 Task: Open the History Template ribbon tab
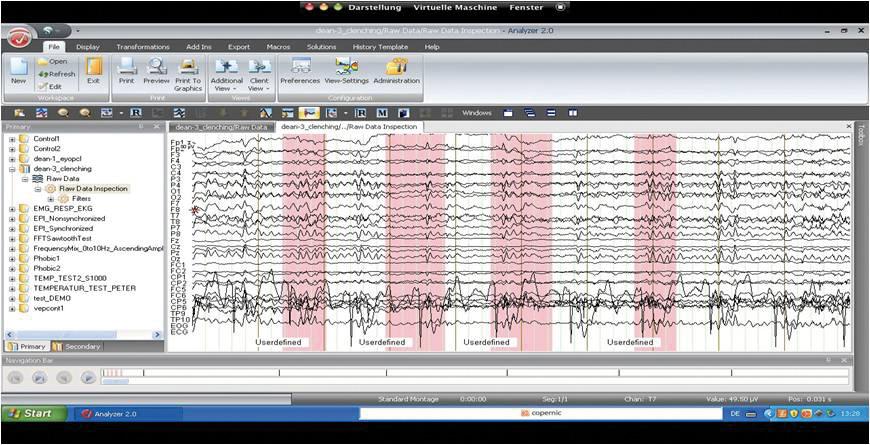381,47
